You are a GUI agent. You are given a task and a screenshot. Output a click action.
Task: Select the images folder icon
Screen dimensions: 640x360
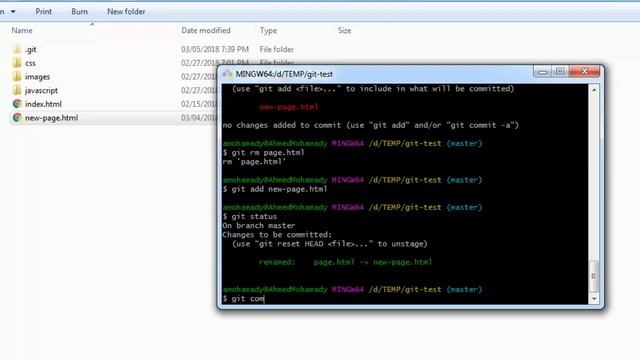click(17, 77)
